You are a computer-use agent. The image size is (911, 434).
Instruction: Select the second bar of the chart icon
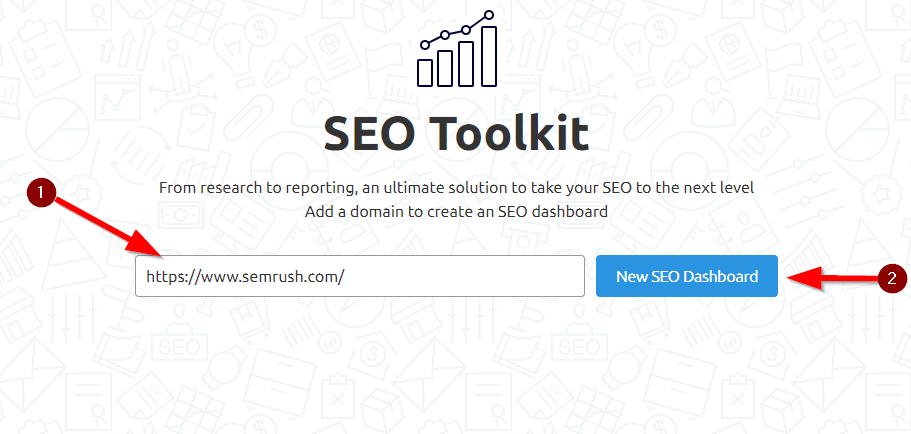point(446,67)
